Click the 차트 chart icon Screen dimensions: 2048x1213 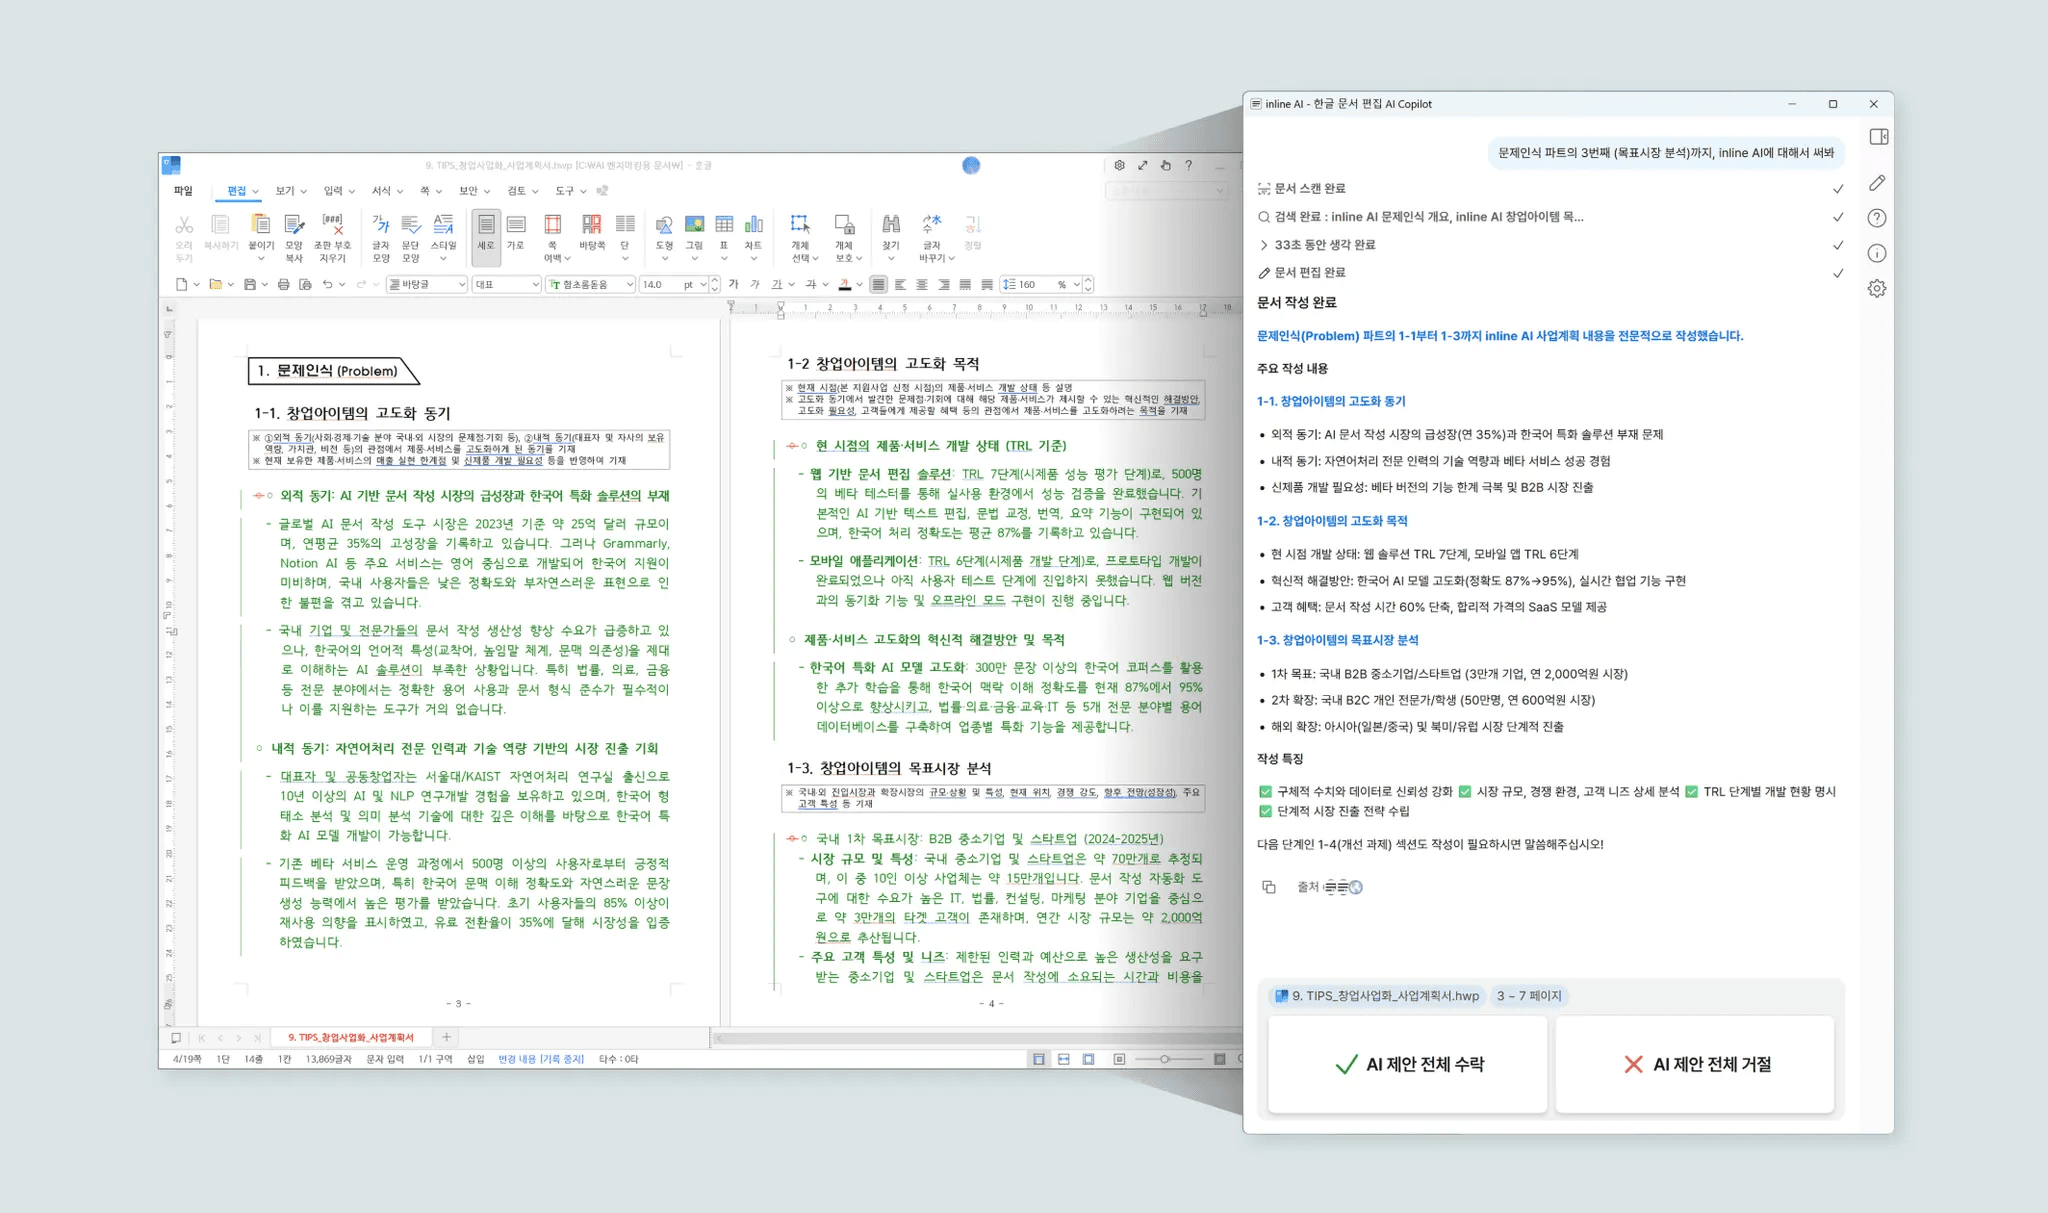(753, 225)
